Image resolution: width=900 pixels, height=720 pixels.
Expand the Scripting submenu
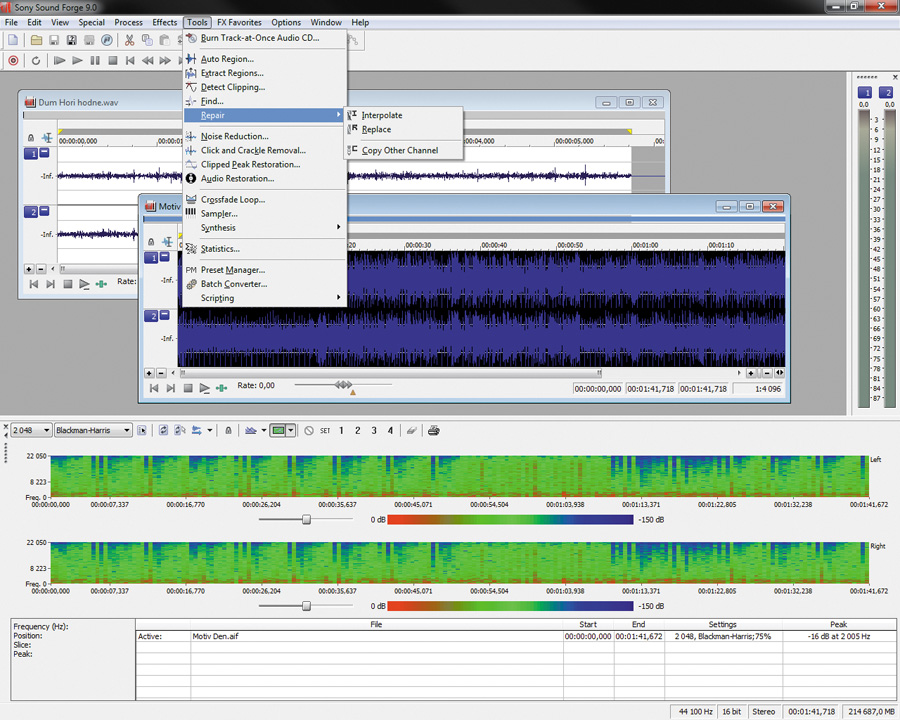point(265,298)
